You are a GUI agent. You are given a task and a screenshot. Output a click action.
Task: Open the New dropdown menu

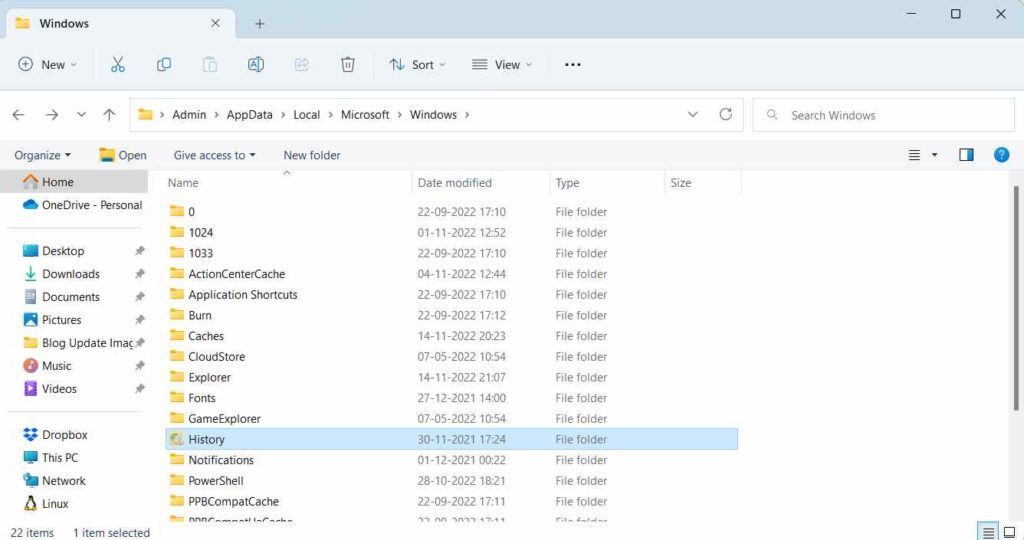click(47, 64)
